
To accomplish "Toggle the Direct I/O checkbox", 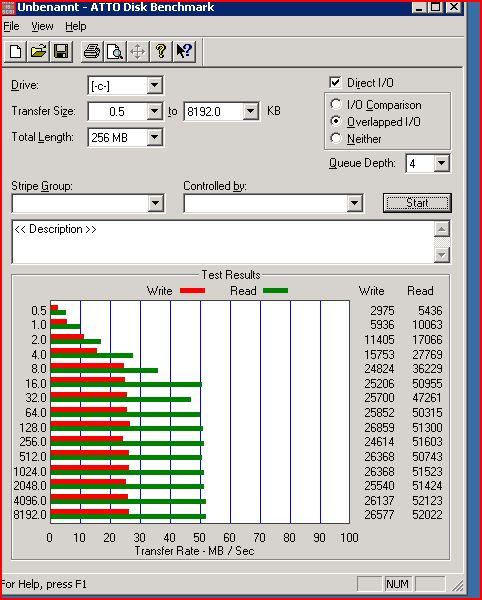I will (335, 82).
